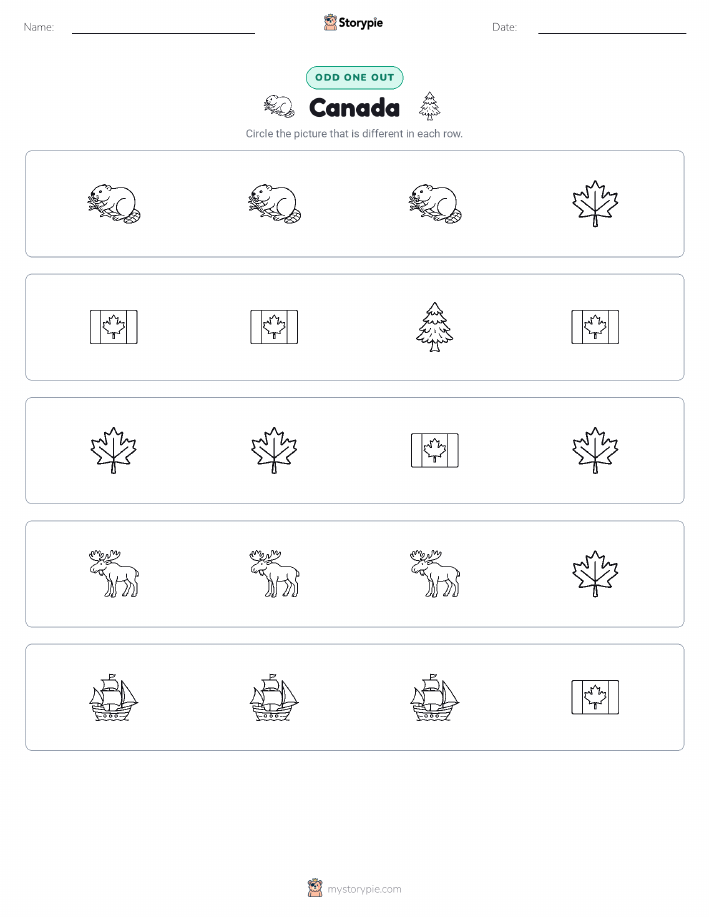Select the Canada flag among maple leaves
Image resolution: width=709 pixels, height=917 pixels.
pyautogui.click(x=435, y=450)
